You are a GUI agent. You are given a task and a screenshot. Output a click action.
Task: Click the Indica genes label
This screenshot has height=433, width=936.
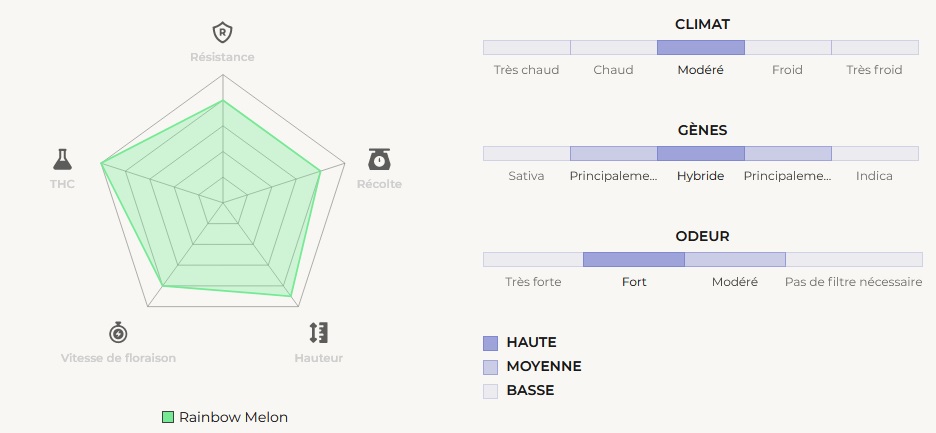pos(874,176)
